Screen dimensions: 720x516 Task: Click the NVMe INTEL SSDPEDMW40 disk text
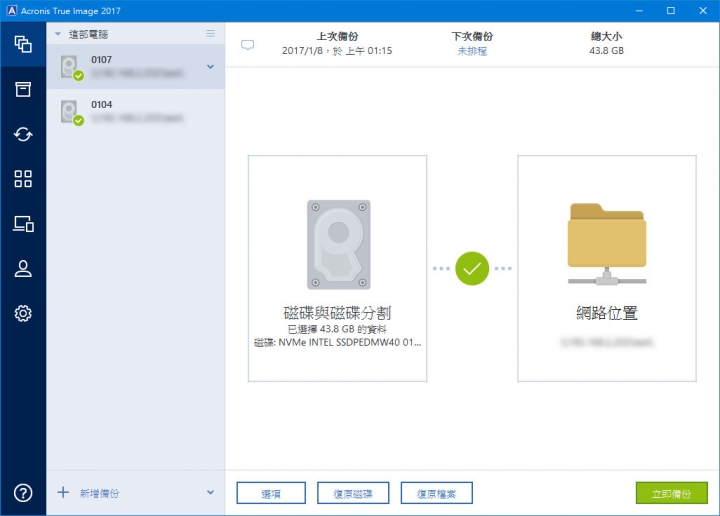pos(337,342)
